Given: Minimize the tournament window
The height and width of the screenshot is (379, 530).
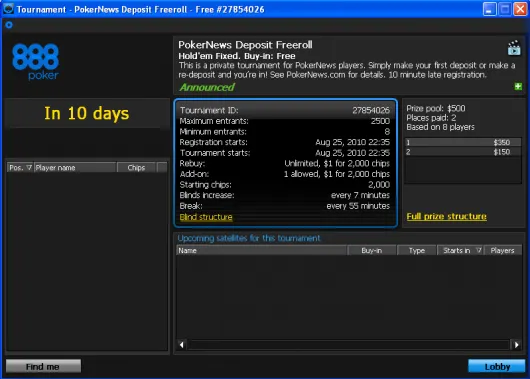Looking at the screenshot, I should click(x=489, y=9).
